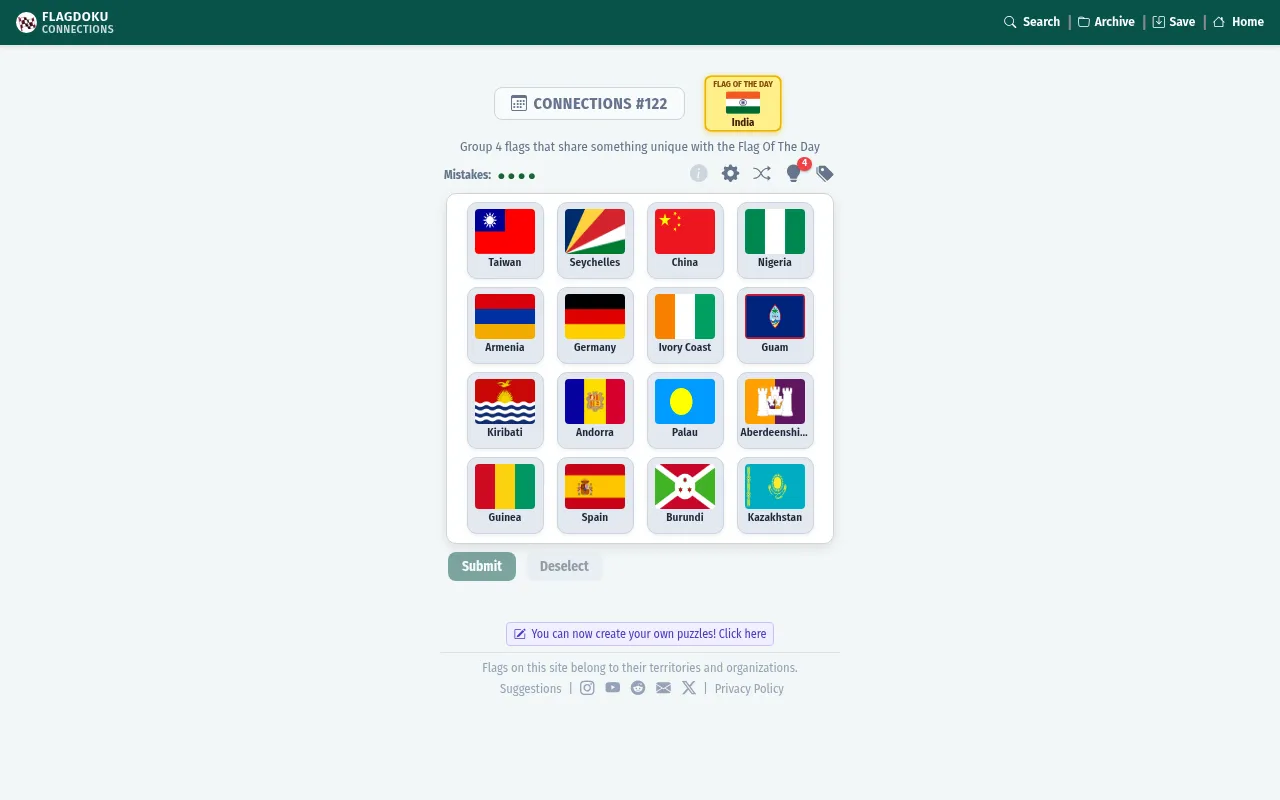Click the Flagdoku Connections logo

coord(65,22)
